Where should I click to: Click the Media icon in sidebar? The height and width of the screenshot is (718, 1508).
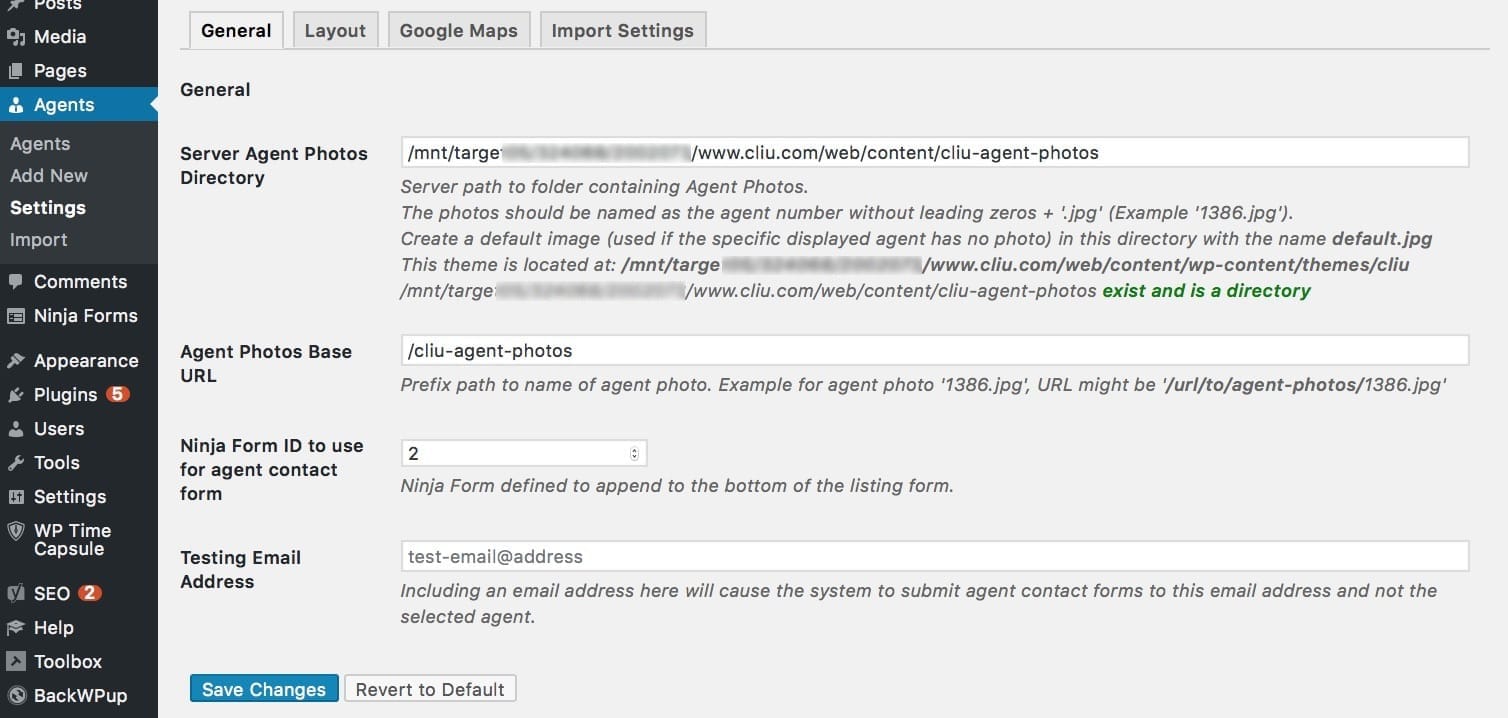(x=16, y=37)
